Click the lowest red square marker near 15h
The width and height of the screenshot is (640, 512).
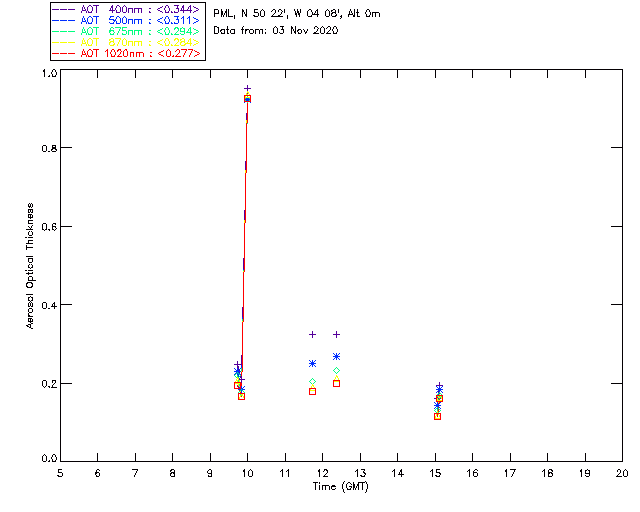[438, 416]
